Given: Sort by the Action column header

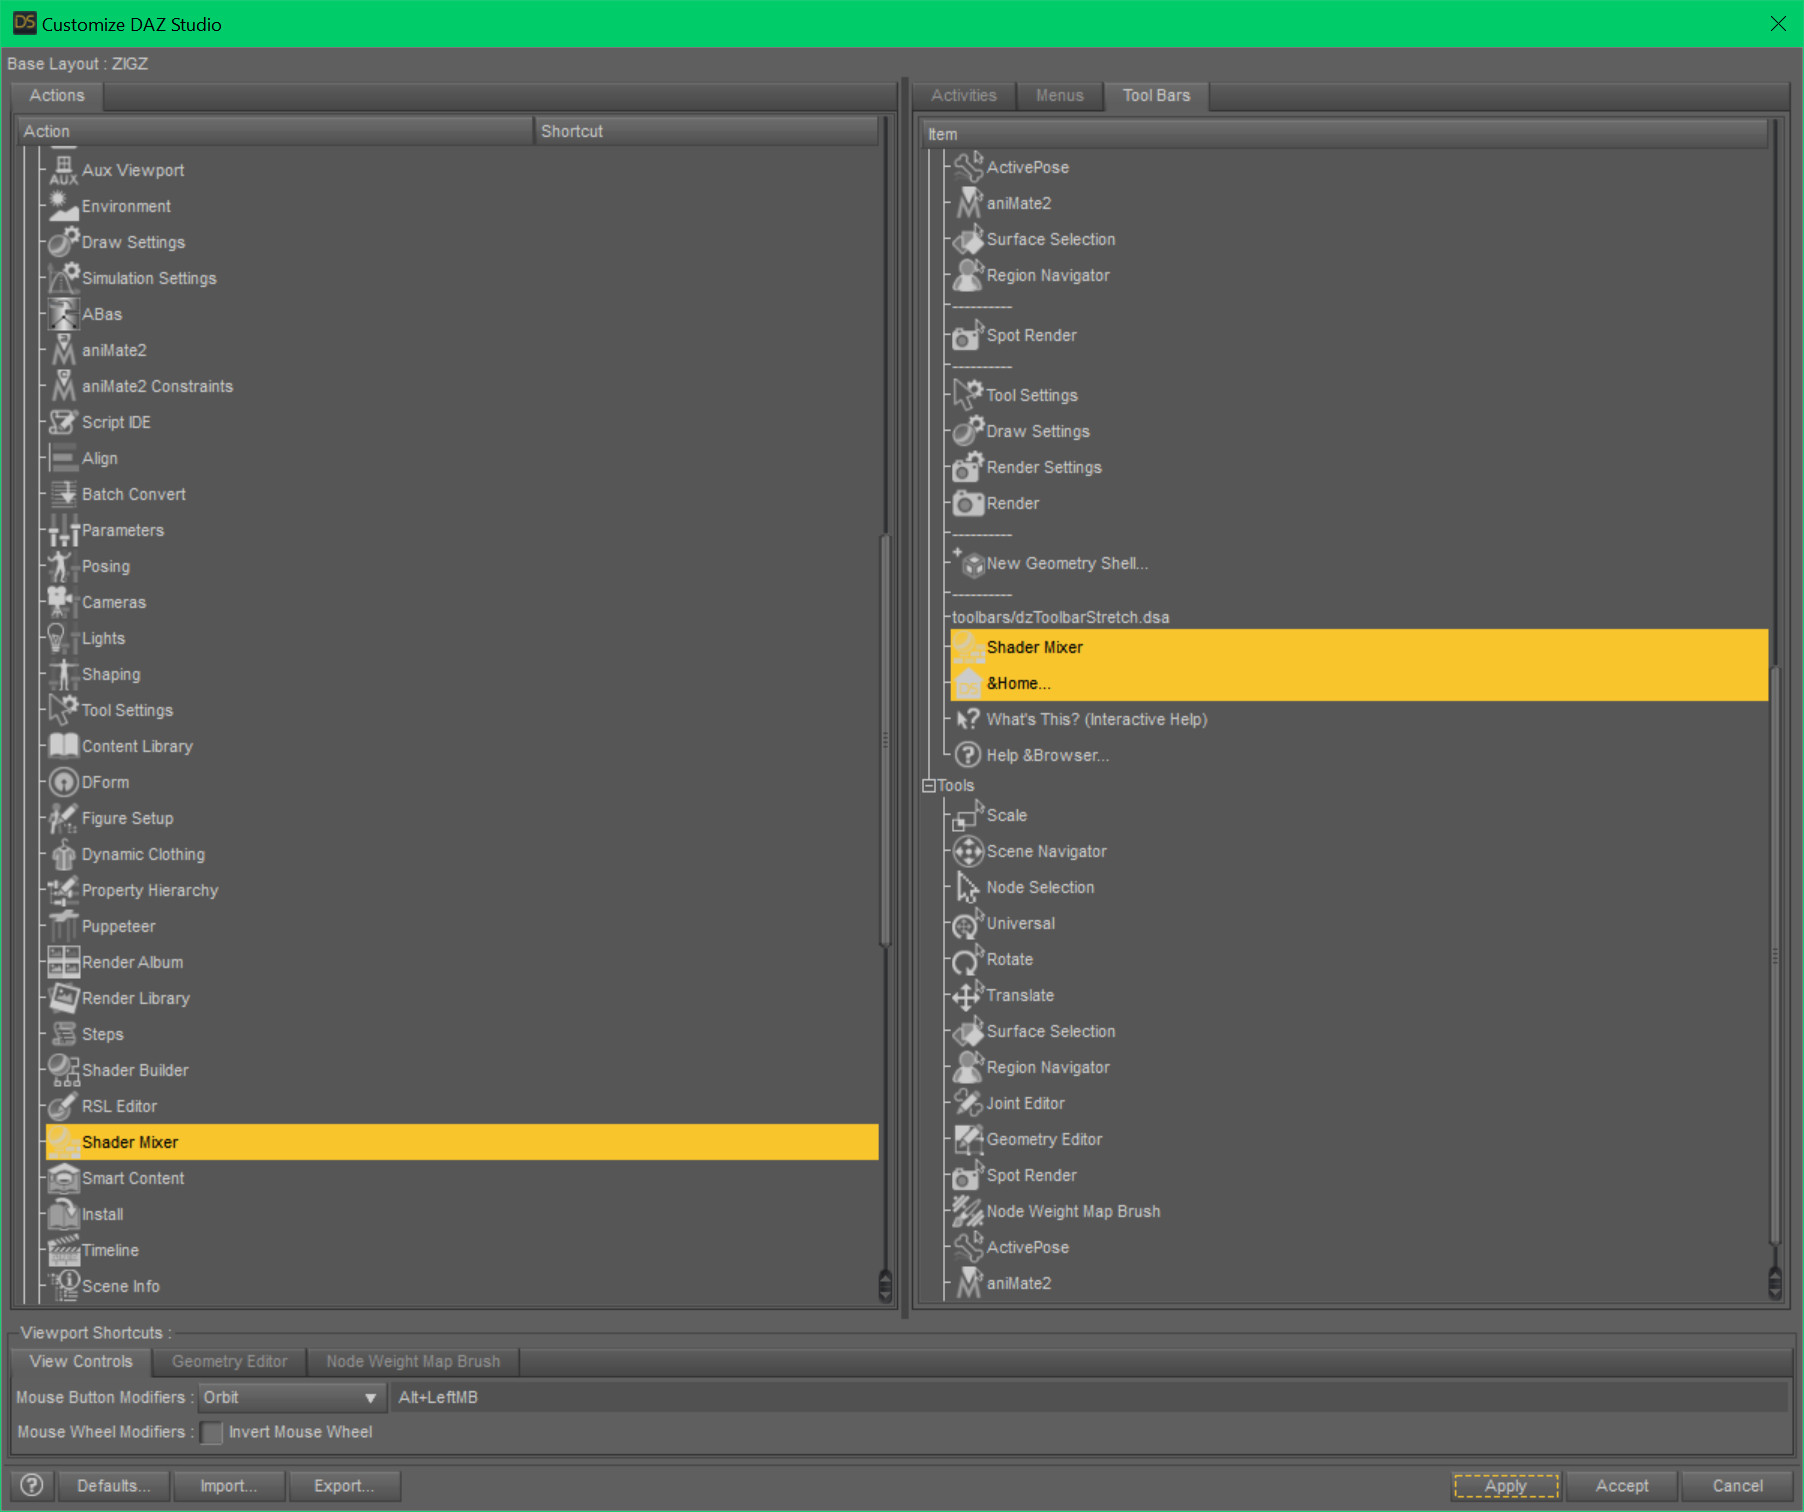Looking at the screenshot, I should tap(275, 131).
